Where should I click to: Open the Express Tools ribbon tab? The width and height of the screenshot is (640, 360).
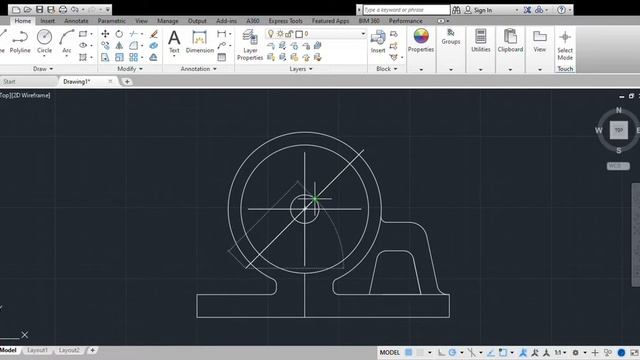pyautogui.click(x=285, y=21)
